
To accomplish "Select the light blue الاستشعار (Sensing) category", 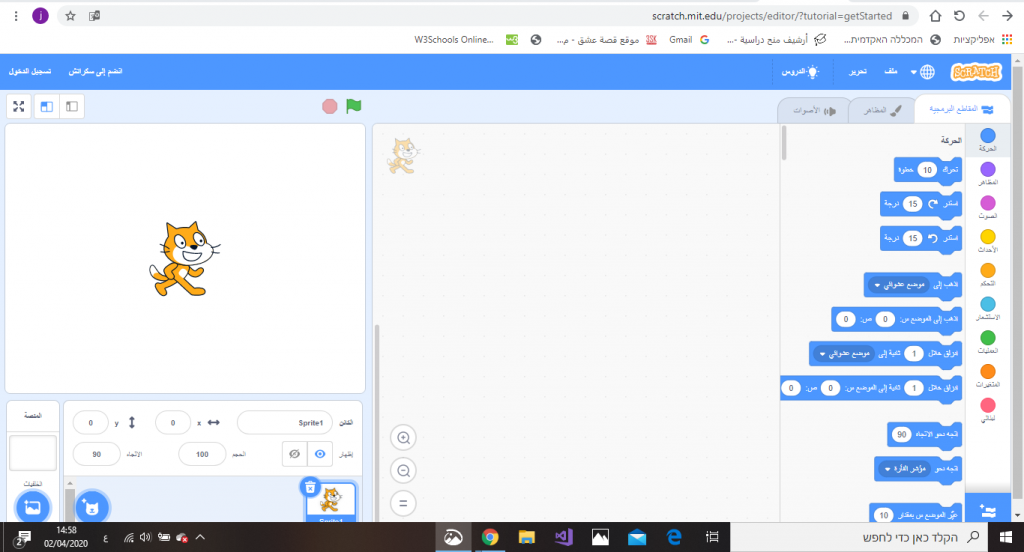I will [987, 308].
